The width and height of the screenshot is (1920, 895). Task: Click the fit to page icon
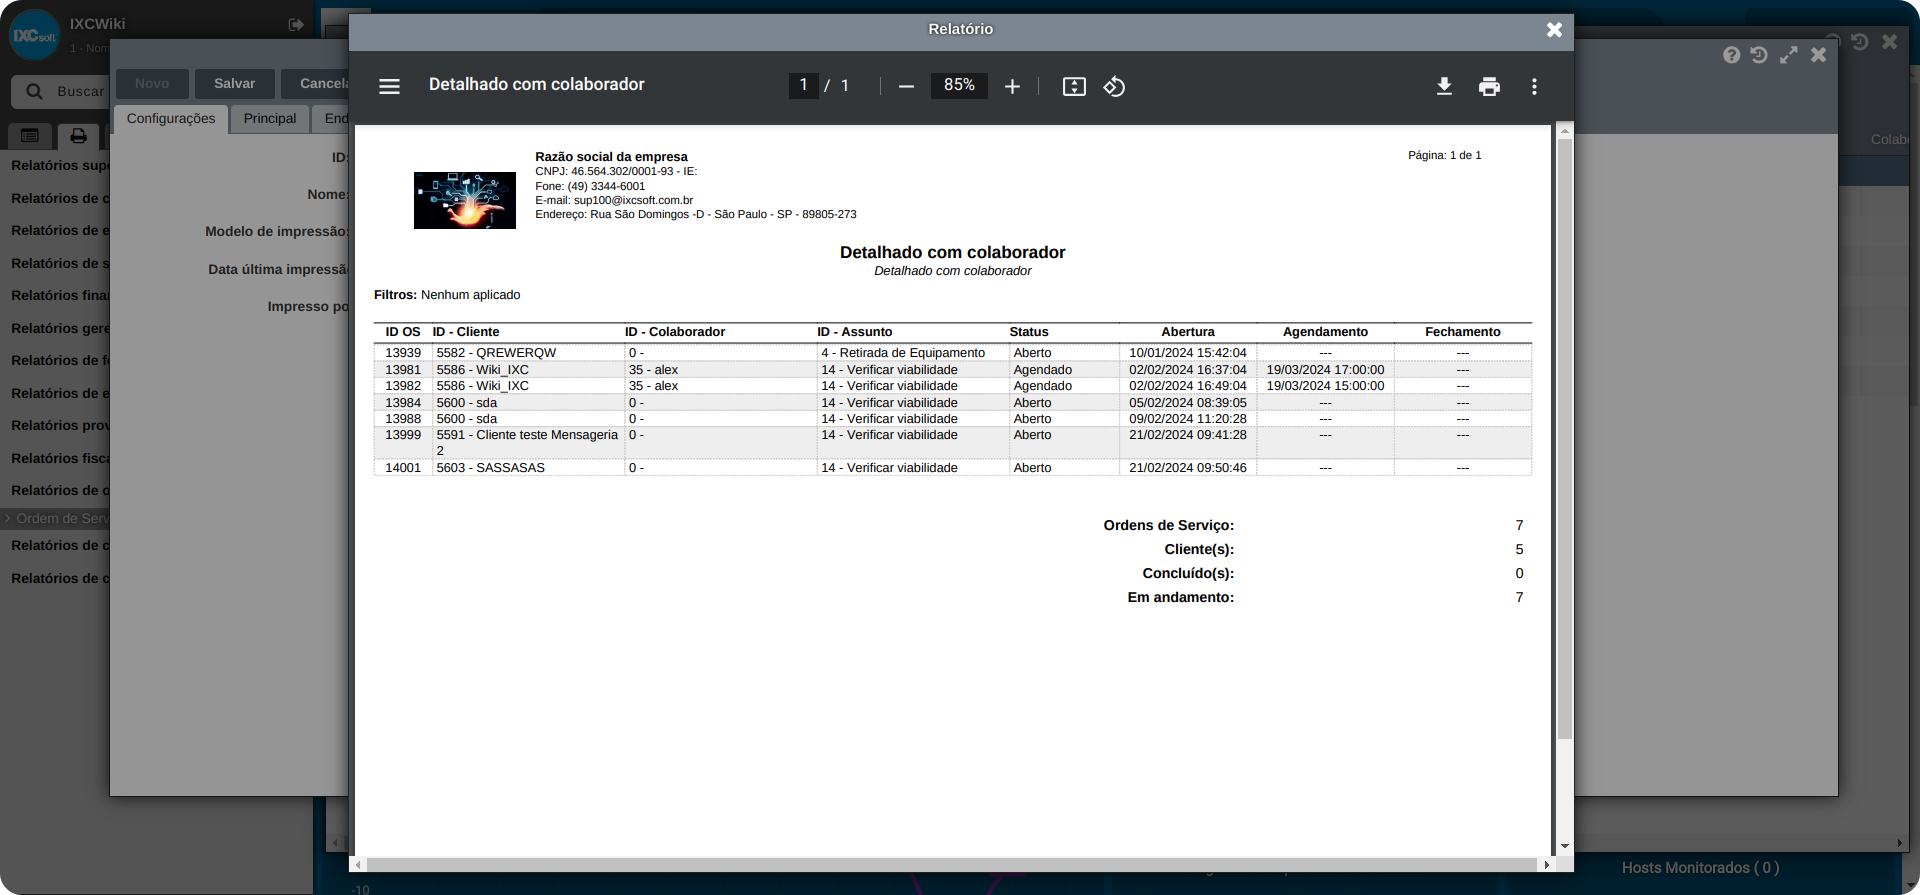click(x=1074, y=87)
